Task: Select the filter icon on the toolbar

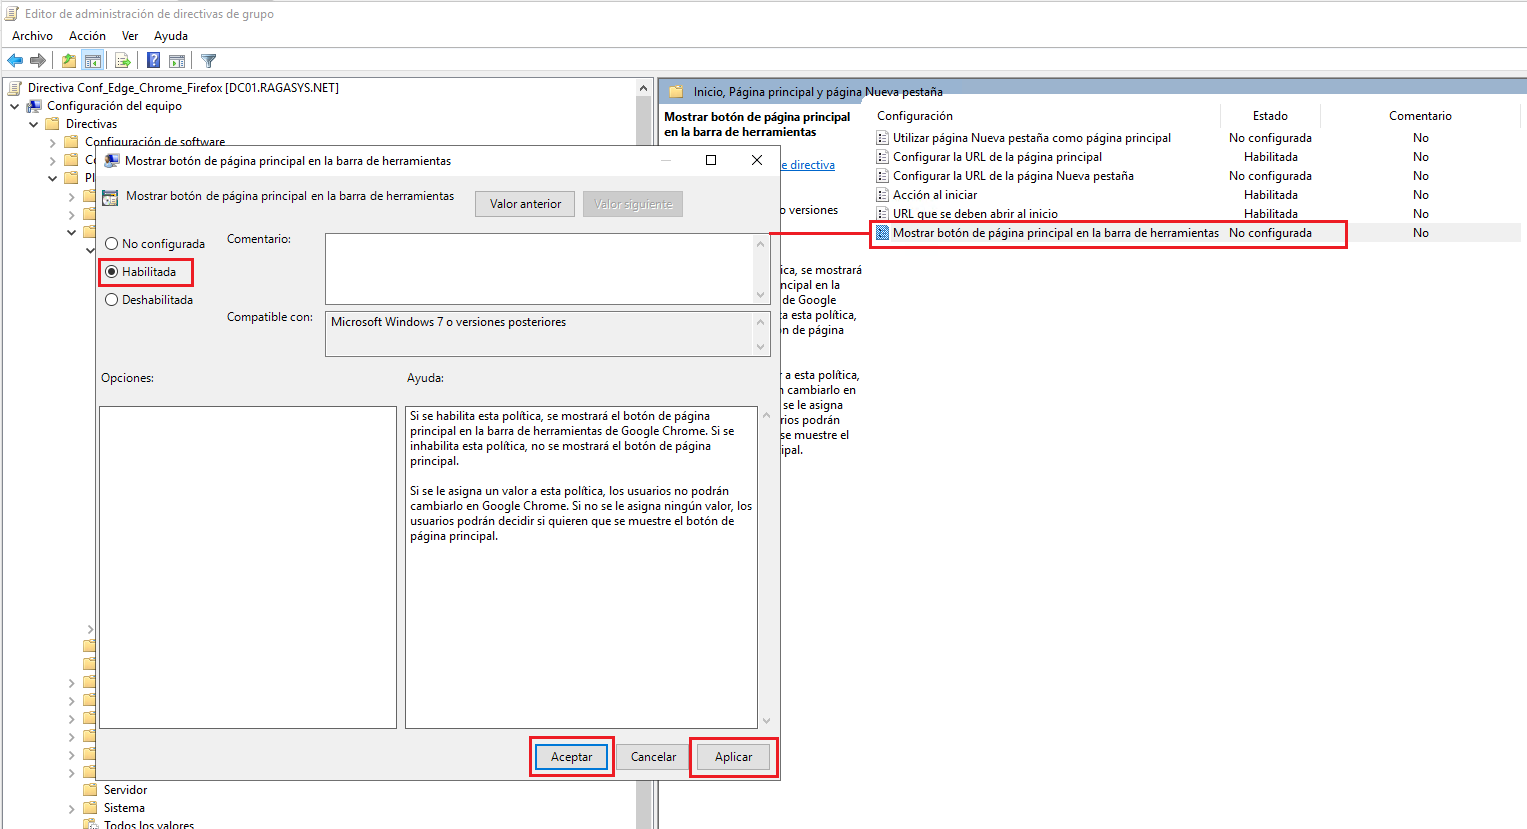Action: [207, 60]
